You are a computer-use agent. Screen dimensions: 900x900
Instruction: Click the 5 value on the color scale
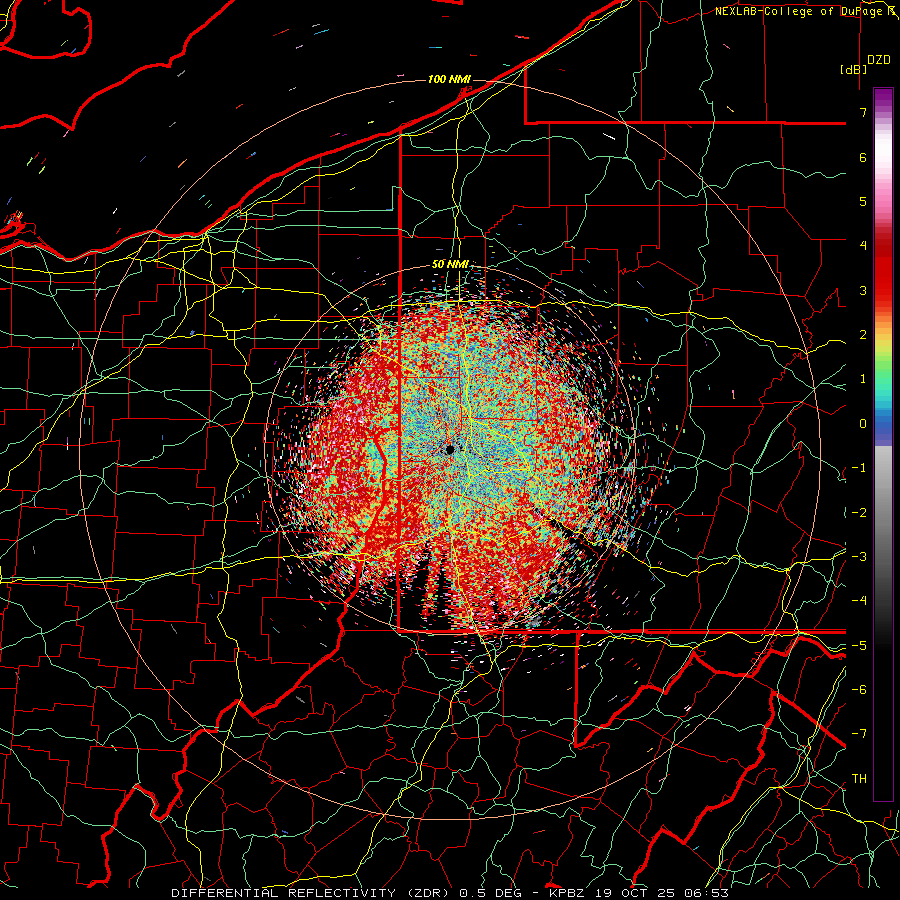(863, 201)
